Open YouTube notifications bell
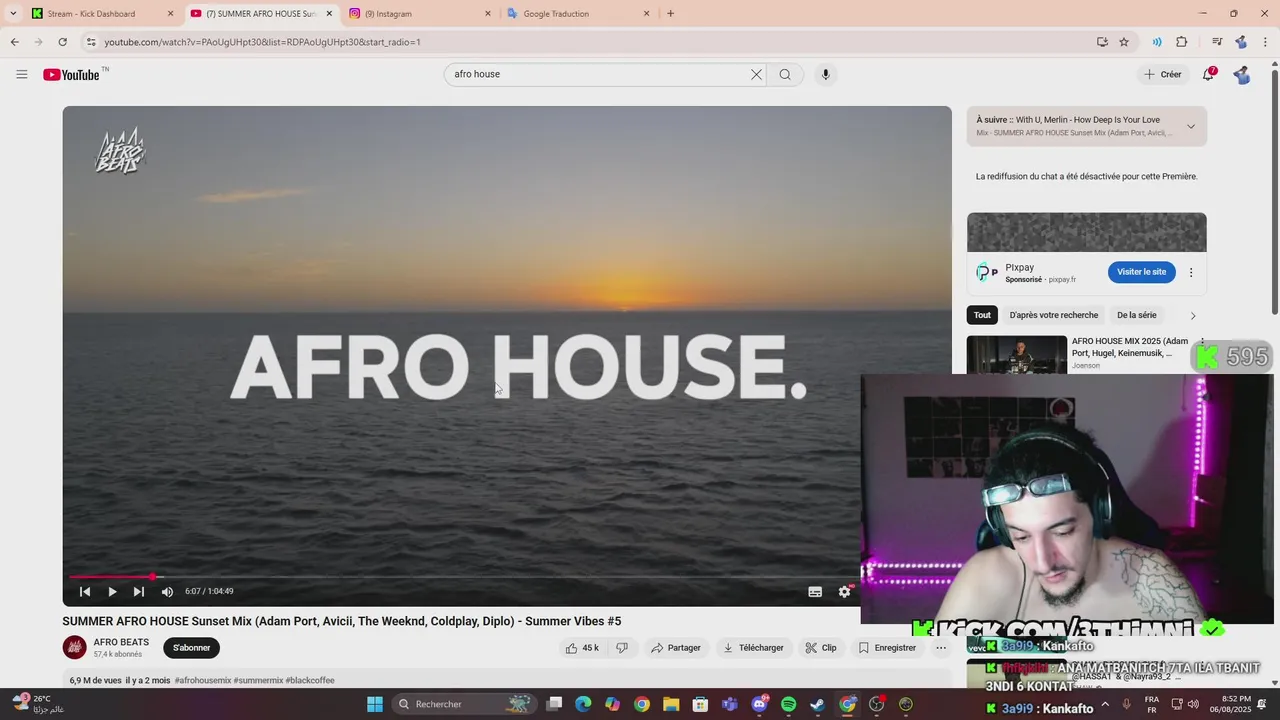This screenshot has height=720, width=1280. pyautogui.click(x=1209, y=74)
